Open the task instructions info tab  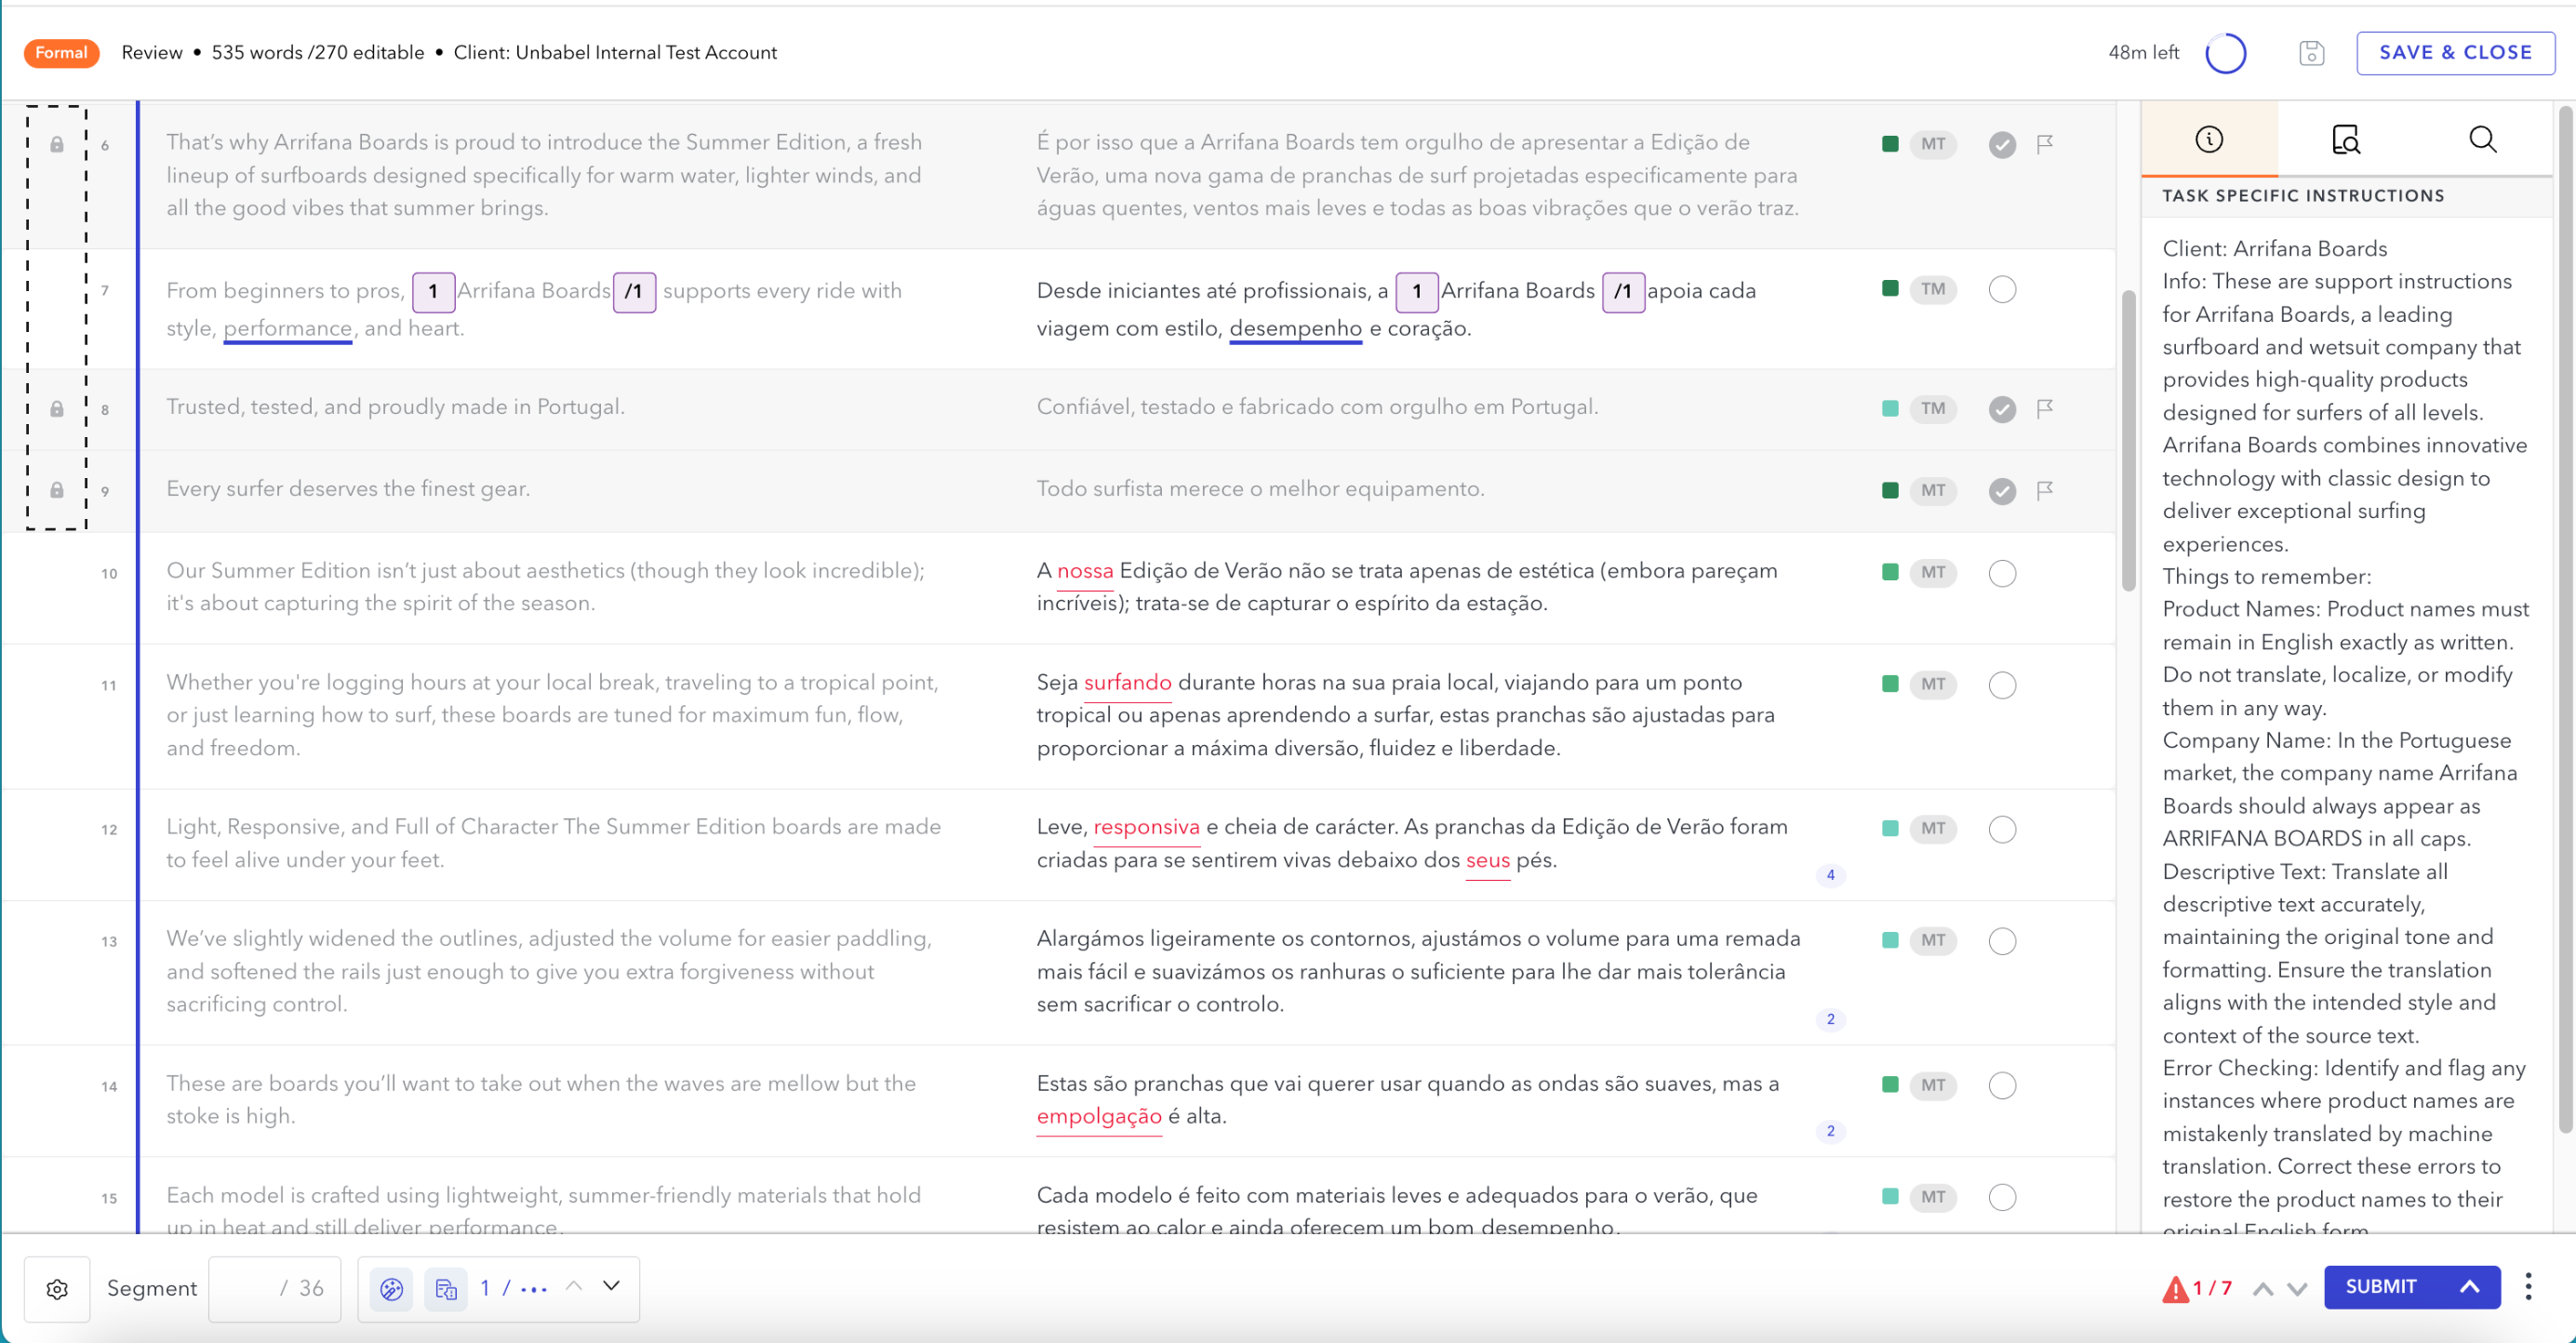coord(2209,139)
